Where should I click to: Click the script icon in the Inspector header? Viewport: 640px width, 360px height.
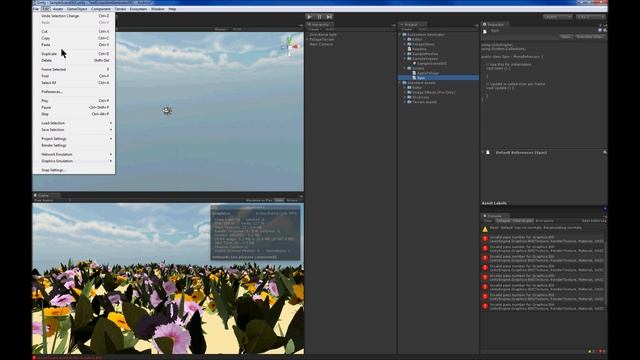pos(485,31)
